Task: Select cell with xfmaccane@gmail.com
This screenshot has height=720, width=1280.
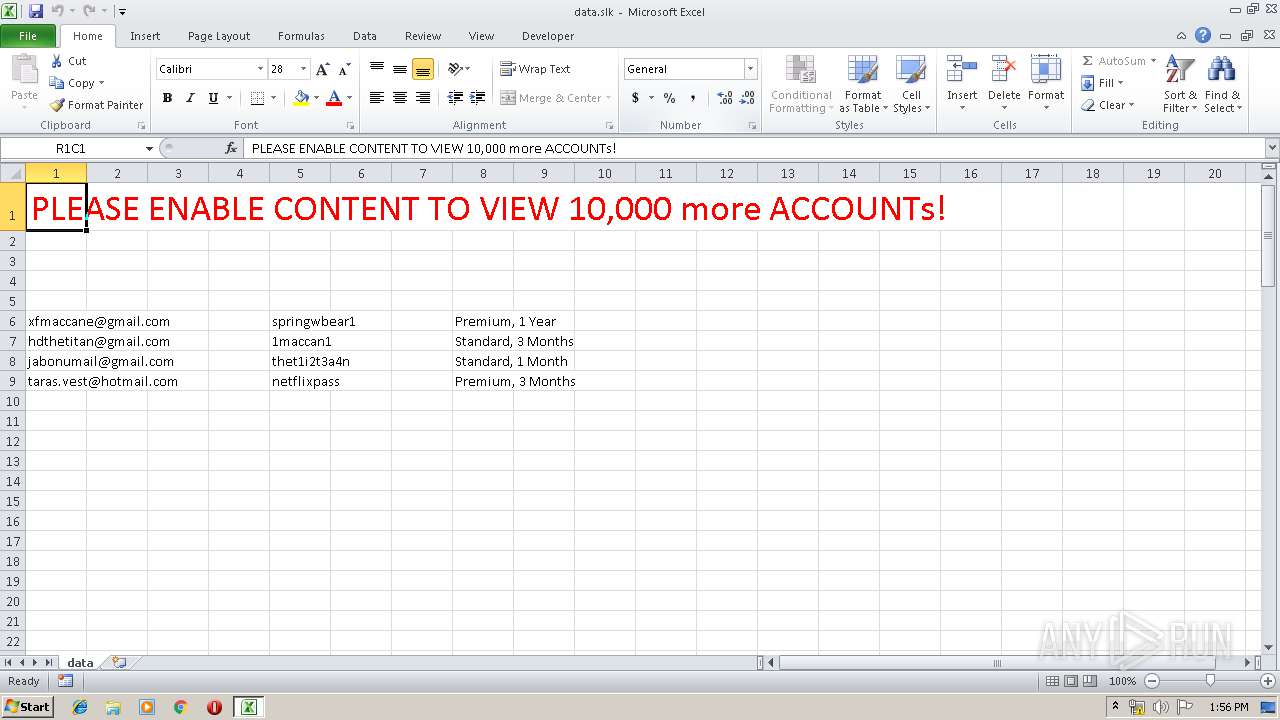Action: [56, 321]
